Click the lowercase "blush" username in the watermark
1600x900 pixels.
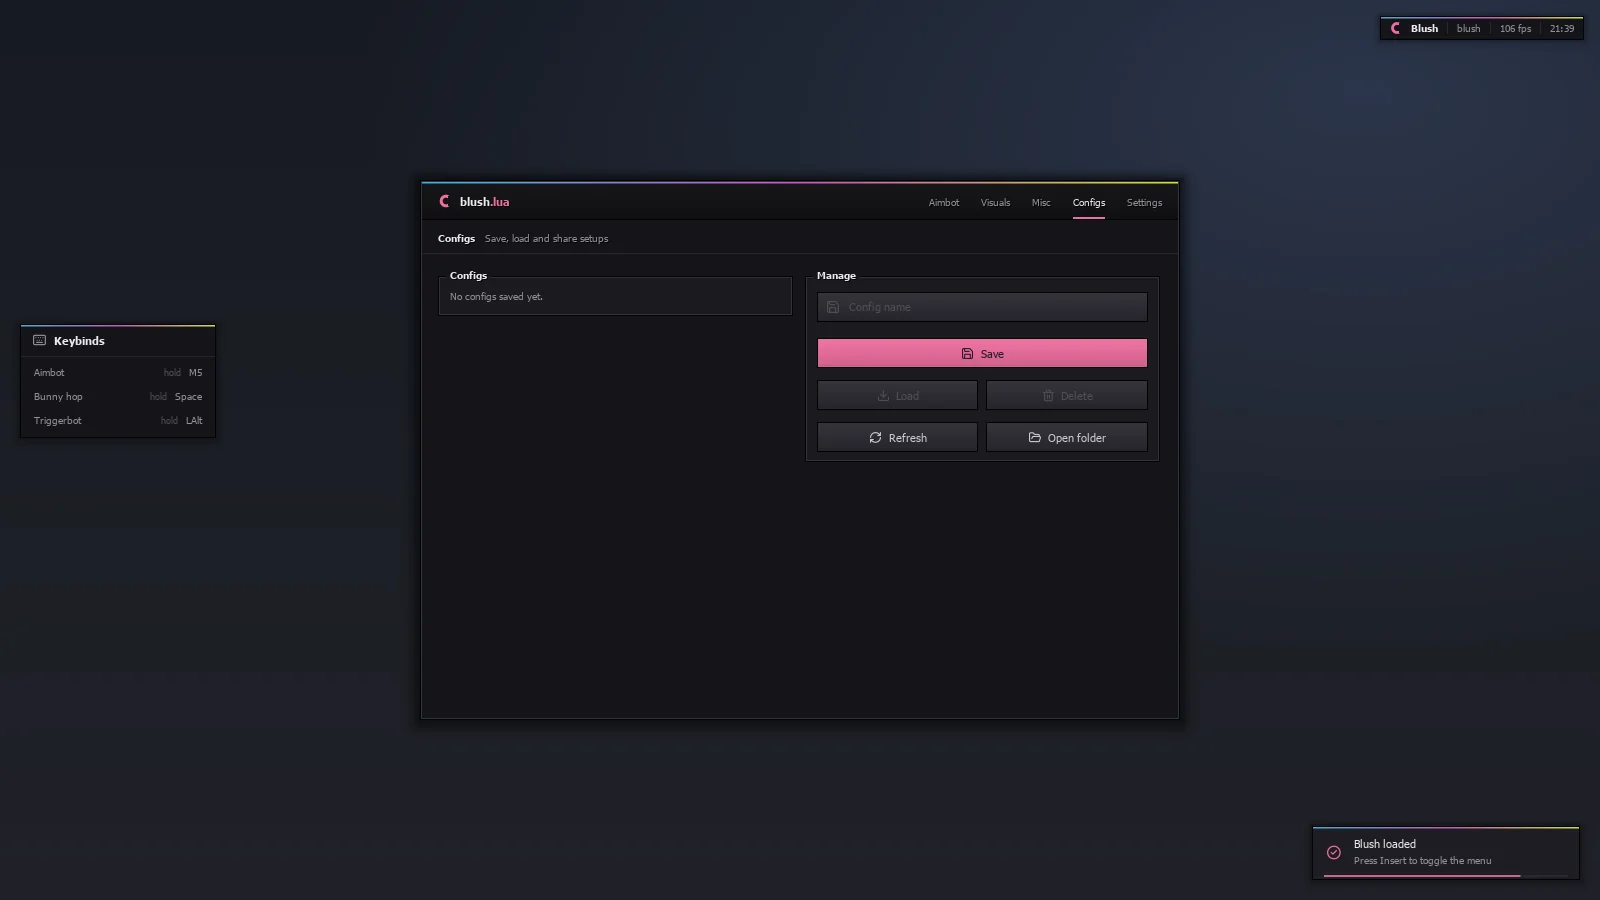coord(1468,29)
